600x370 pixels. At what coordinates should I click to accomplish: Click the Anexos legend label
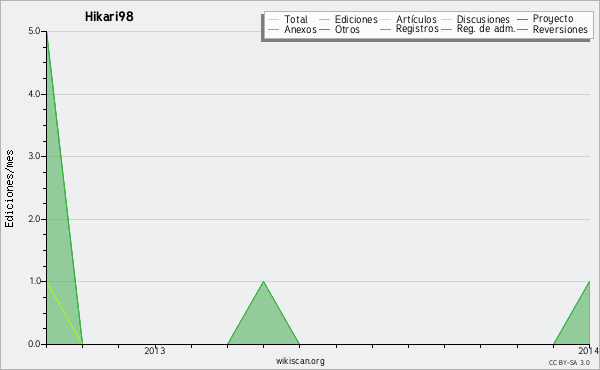300,29
